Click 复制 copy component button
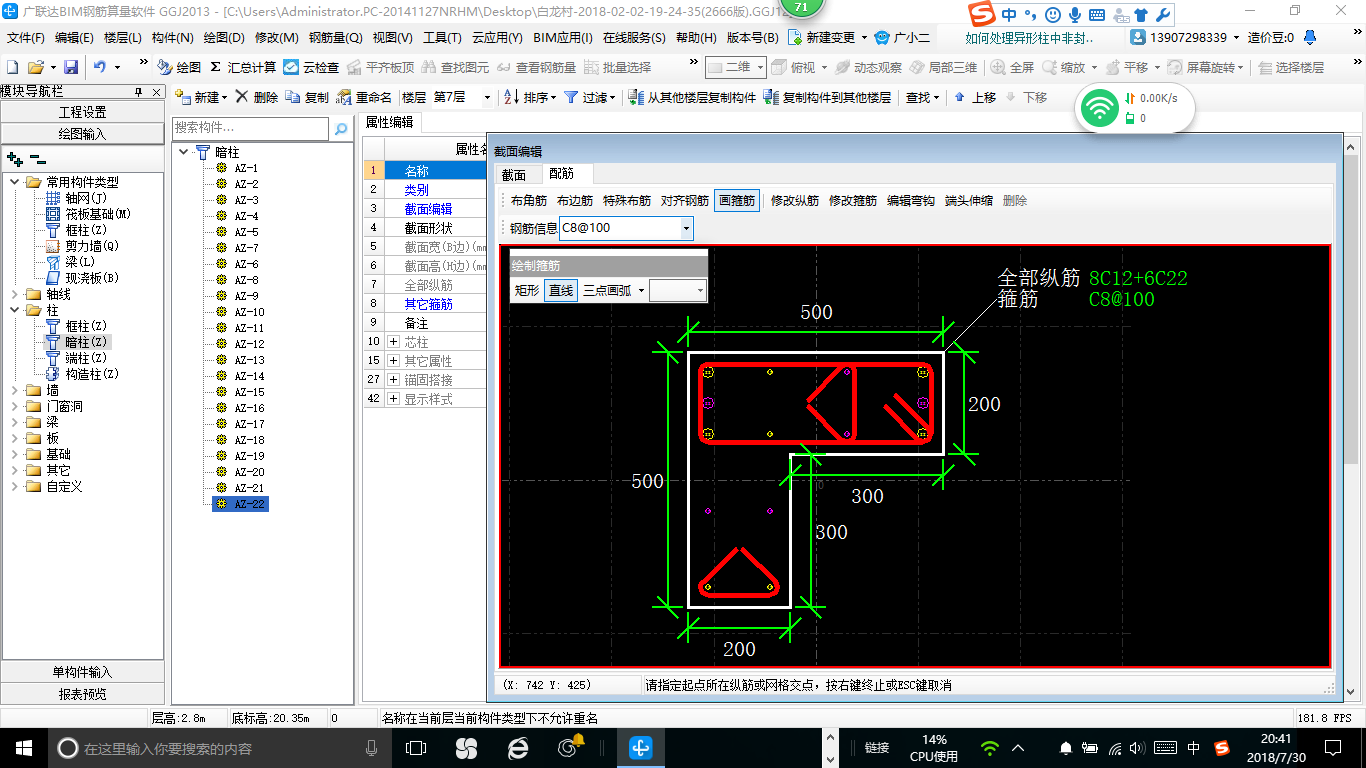 coord(307,97)
